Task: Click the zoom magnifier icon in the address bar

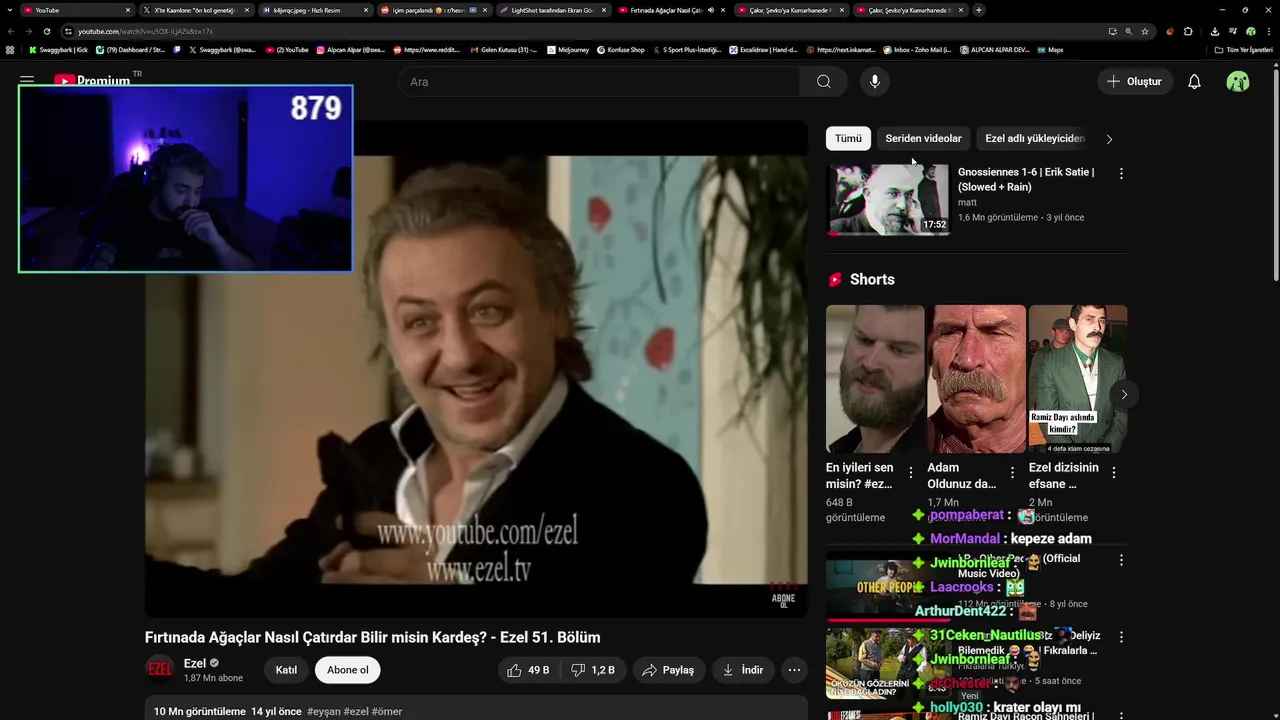Action: click(x=1129, y=31)
